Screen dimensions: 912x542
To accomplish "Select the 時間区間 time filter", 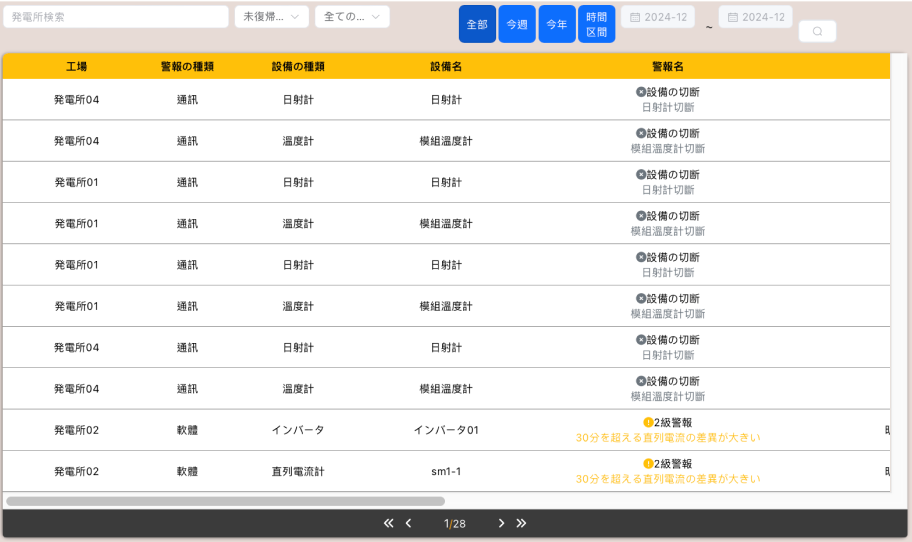I will coord(596,24).
